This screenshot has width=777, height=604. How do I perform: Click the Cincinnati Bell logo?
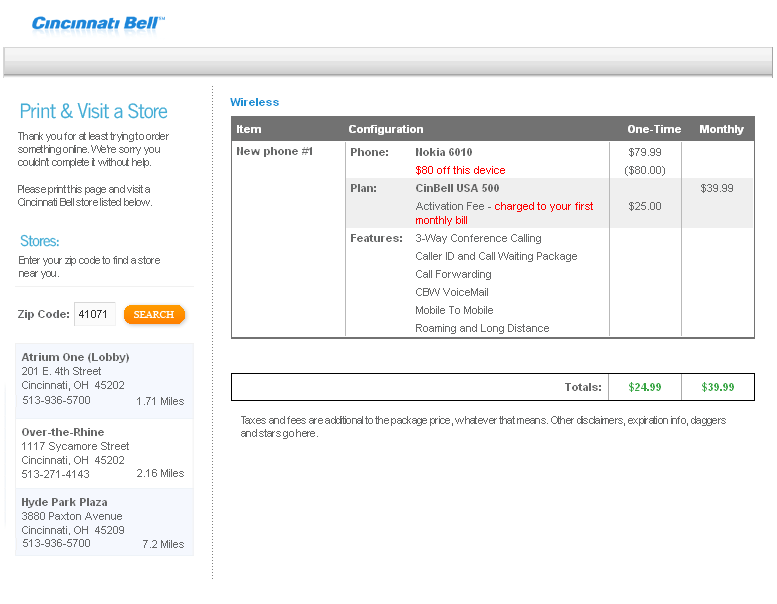(x=98, y=25)
